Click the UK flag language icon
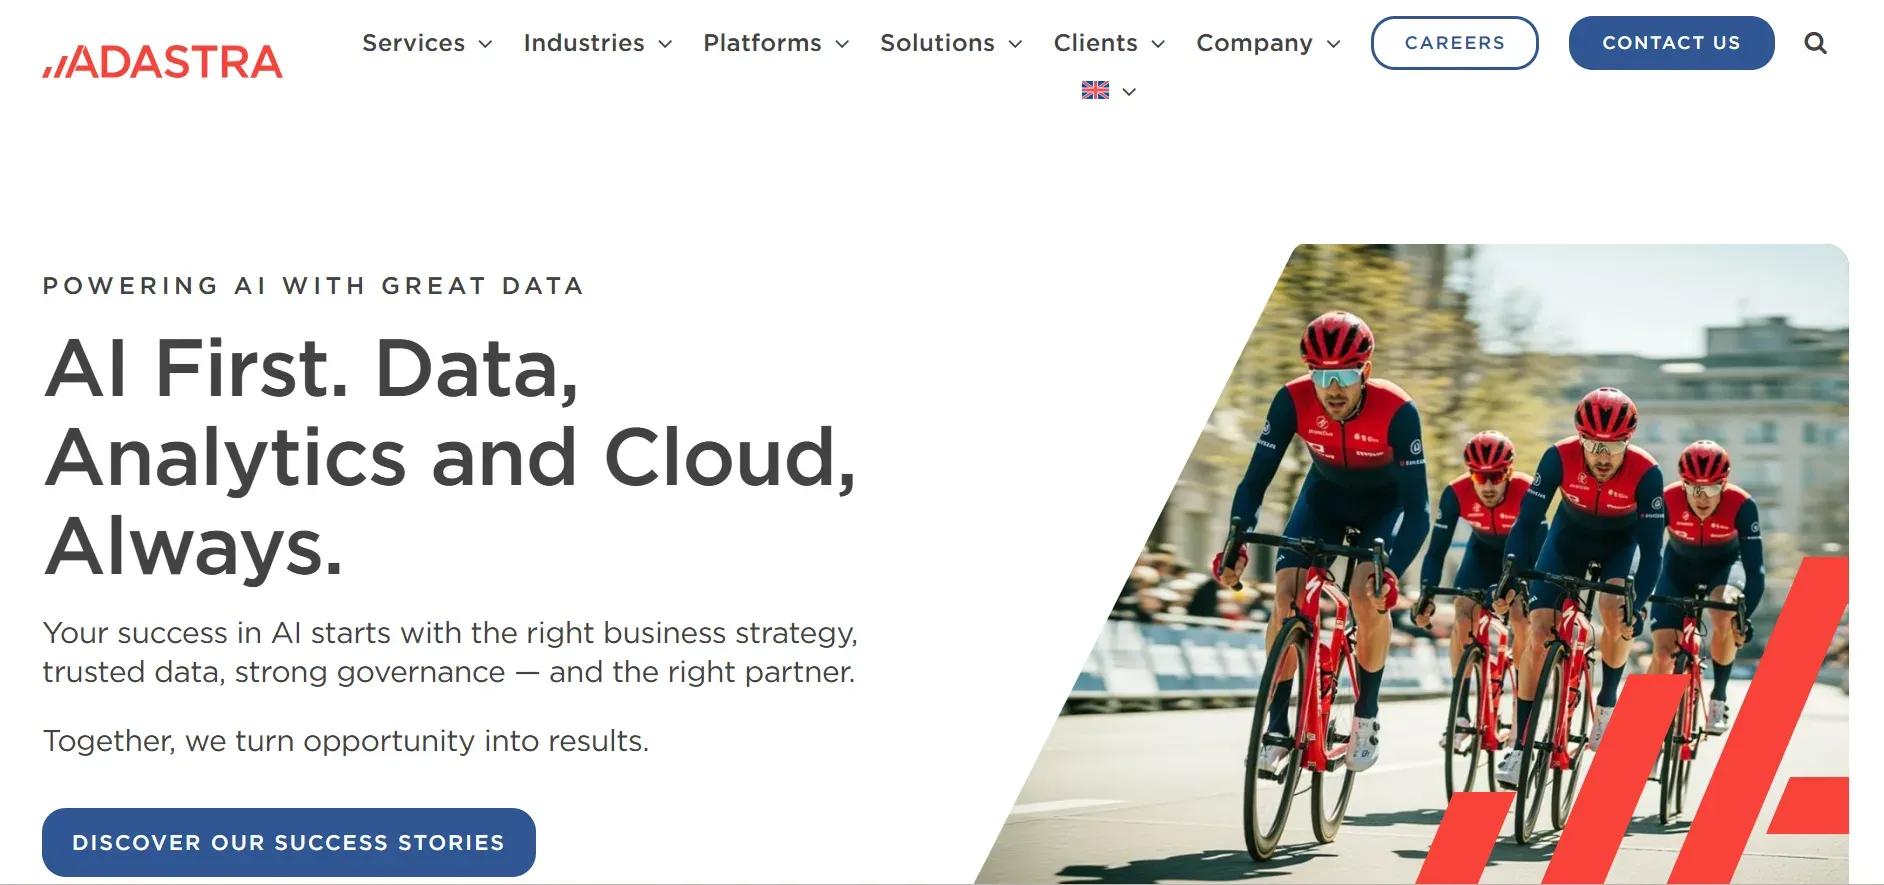The height and width of the screenshot is (885, 1884). point(1095,91)
